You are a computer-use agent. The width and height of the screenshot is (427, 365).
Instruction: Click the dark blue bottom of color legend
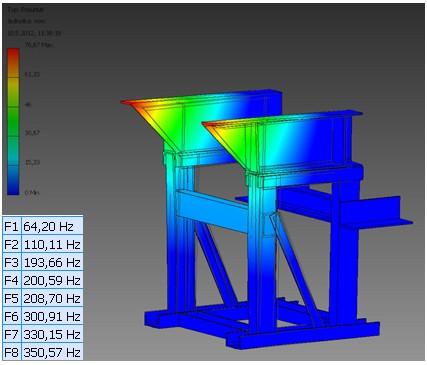click(13, 189)
